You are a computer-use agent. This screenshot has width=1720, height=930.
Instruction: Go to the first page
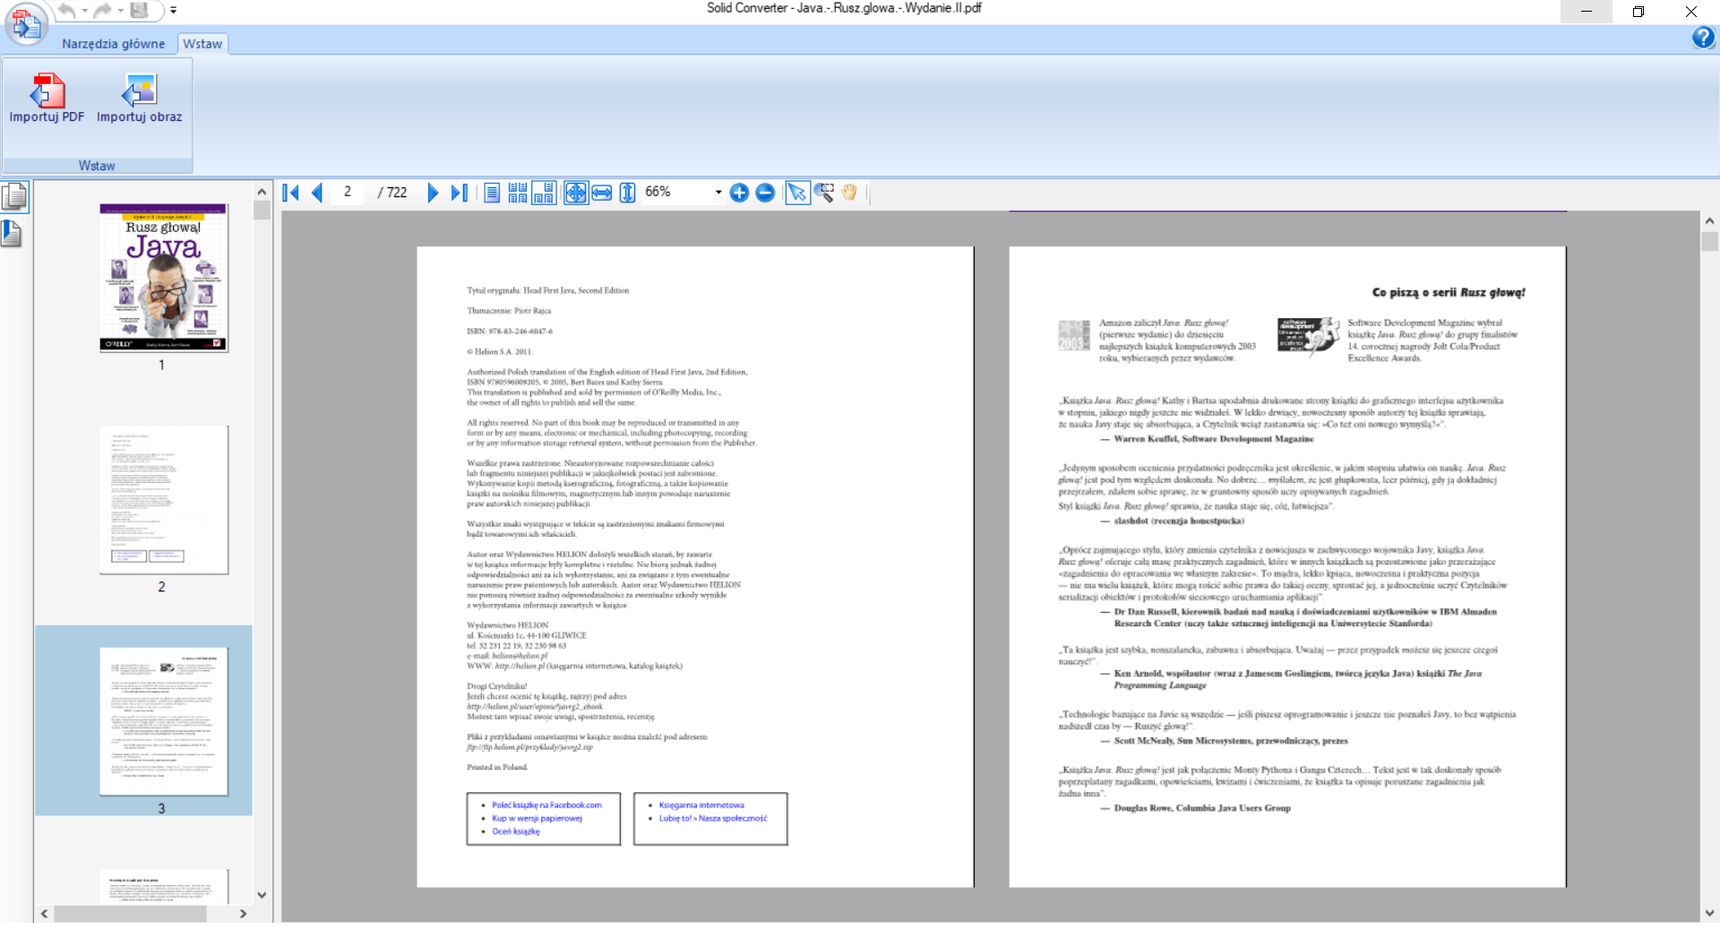(291, 193)
